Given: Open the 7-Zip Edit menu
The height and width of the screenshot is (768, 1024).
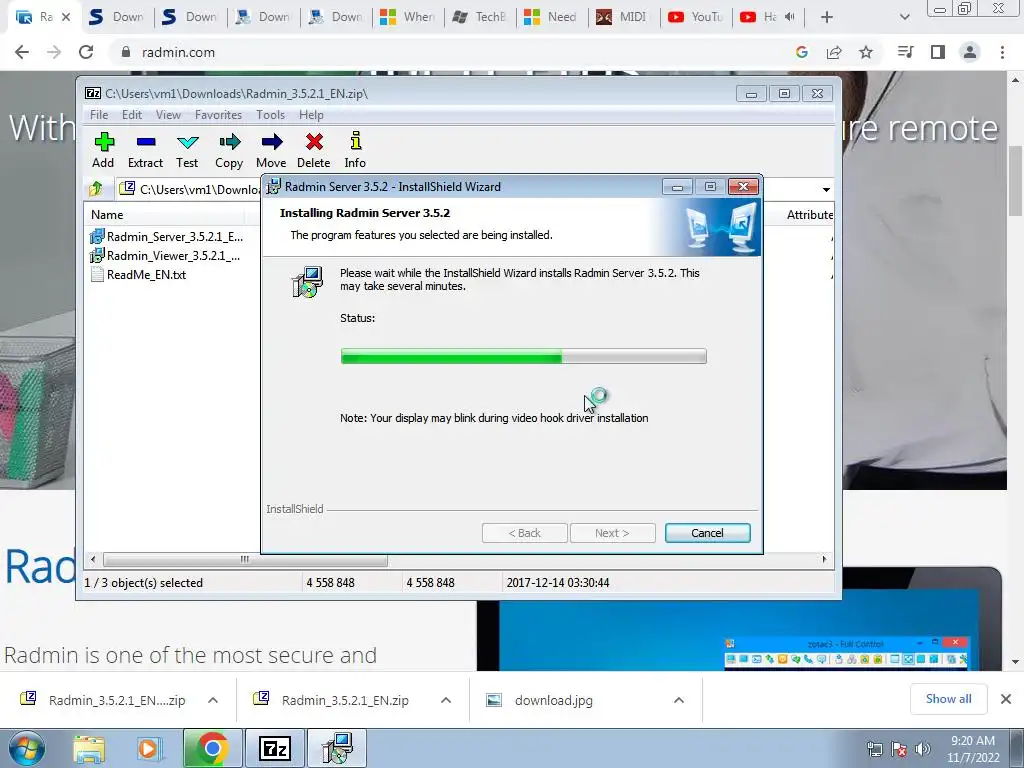Looking at the screenshot, I should coord(131,115).
